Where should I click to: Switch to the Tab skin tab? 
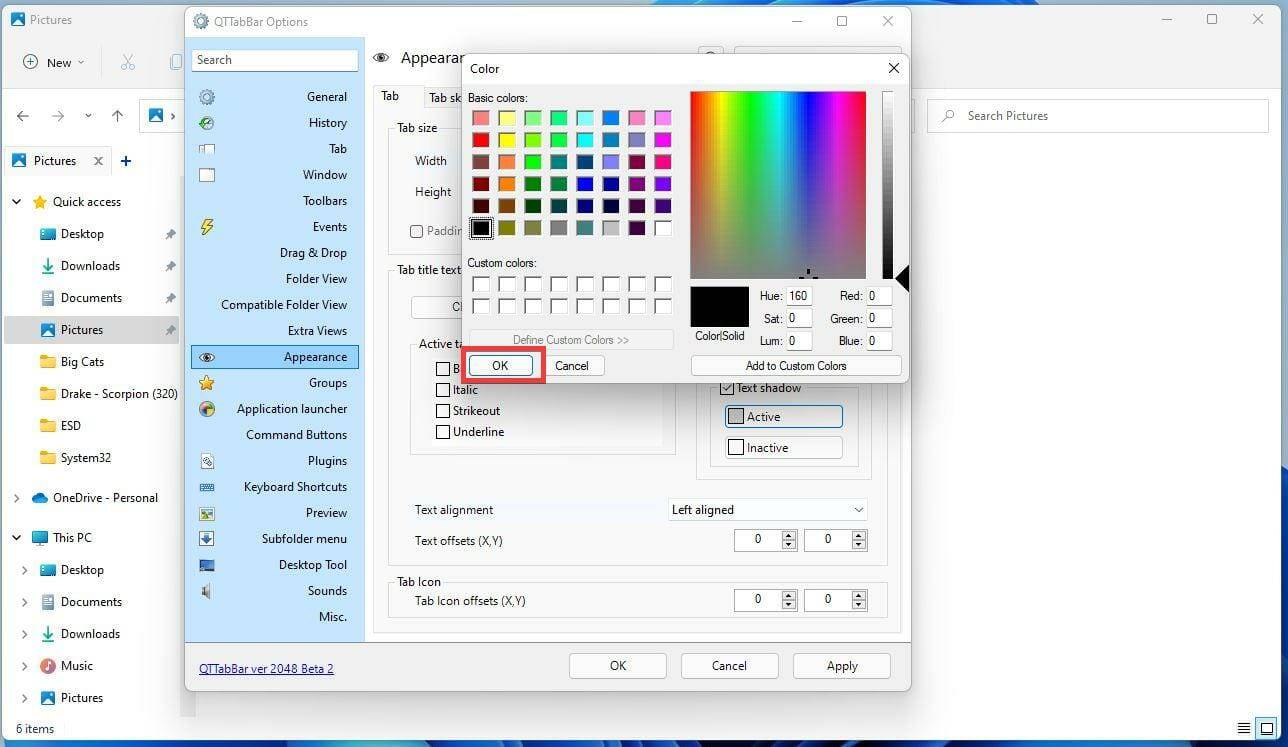click(x=447, y=97)
